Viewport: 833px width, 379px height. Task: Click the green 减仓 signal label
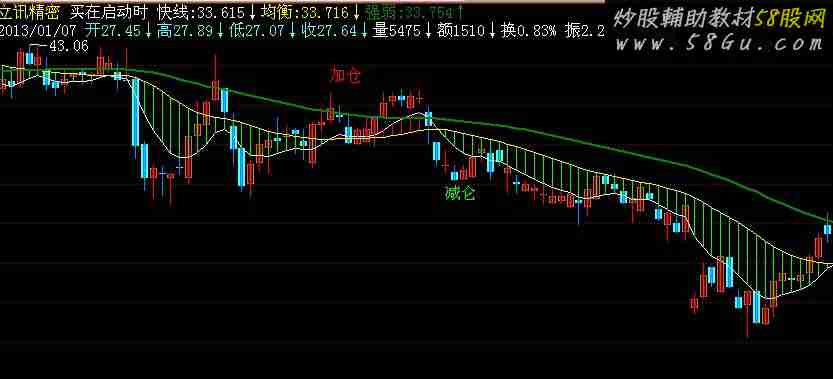[x=460, y=193]
